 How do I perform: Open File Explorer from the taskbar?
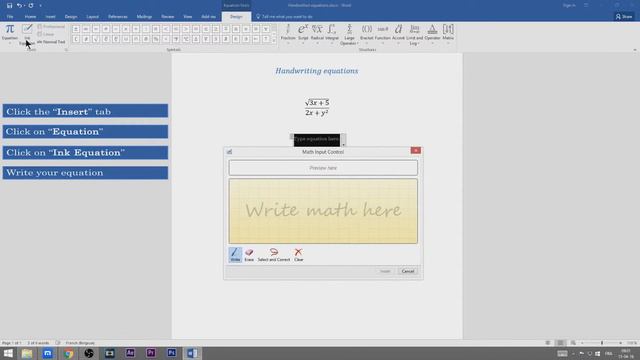click(27, 353)
